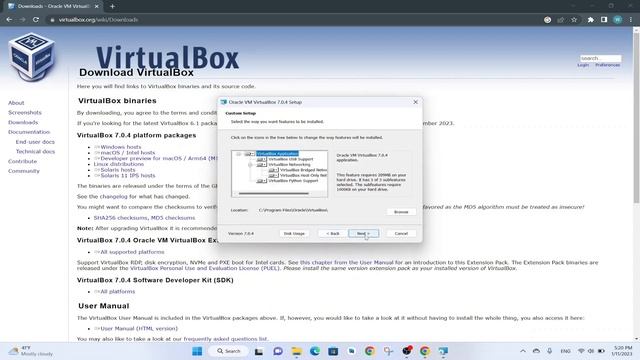
Task: Click Browse to change install location
Action: pyautogui.click(x=401, y=212)
